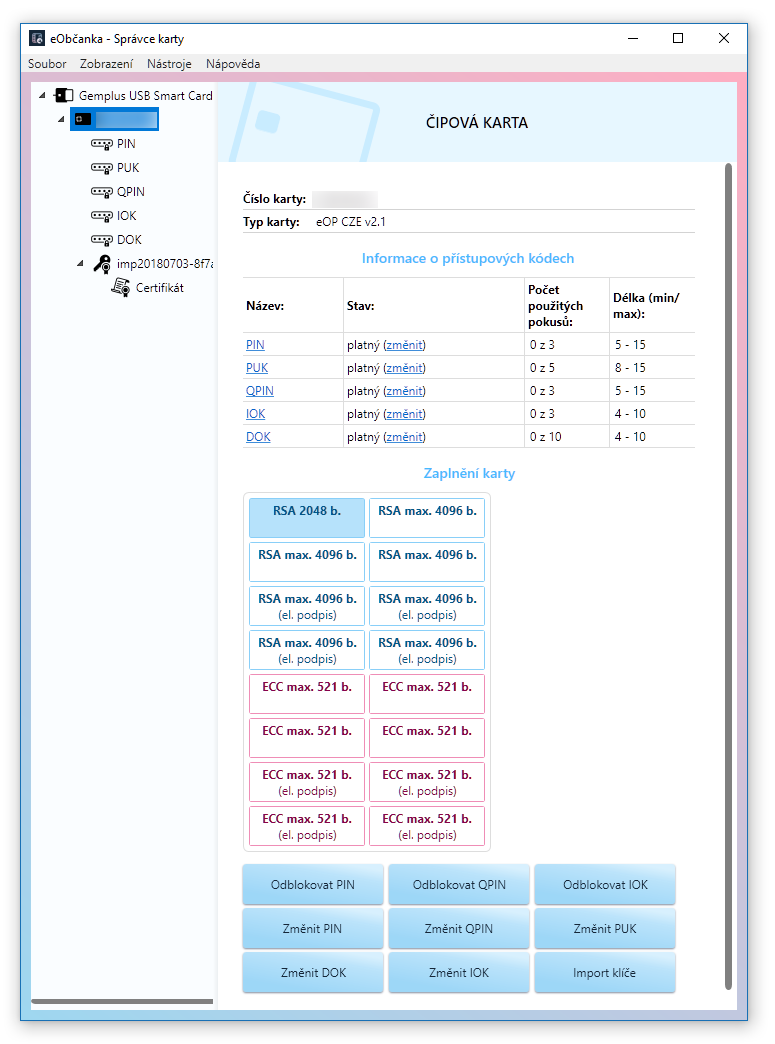
Task: Open the Zobrazení menu
Action: point(107,64)
